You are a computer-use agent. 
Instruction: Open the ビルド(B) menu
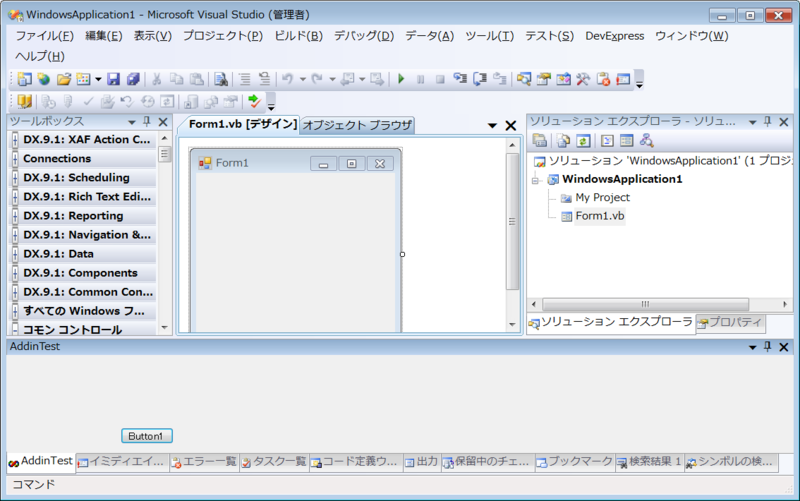[x=298, y=36]
